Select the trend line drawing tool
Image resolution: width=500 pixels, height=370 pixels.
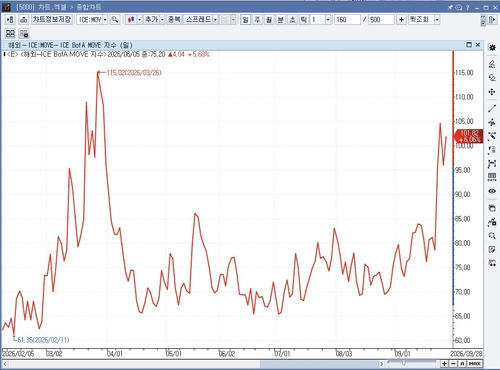pyautogui.click(x=492, y=109)
